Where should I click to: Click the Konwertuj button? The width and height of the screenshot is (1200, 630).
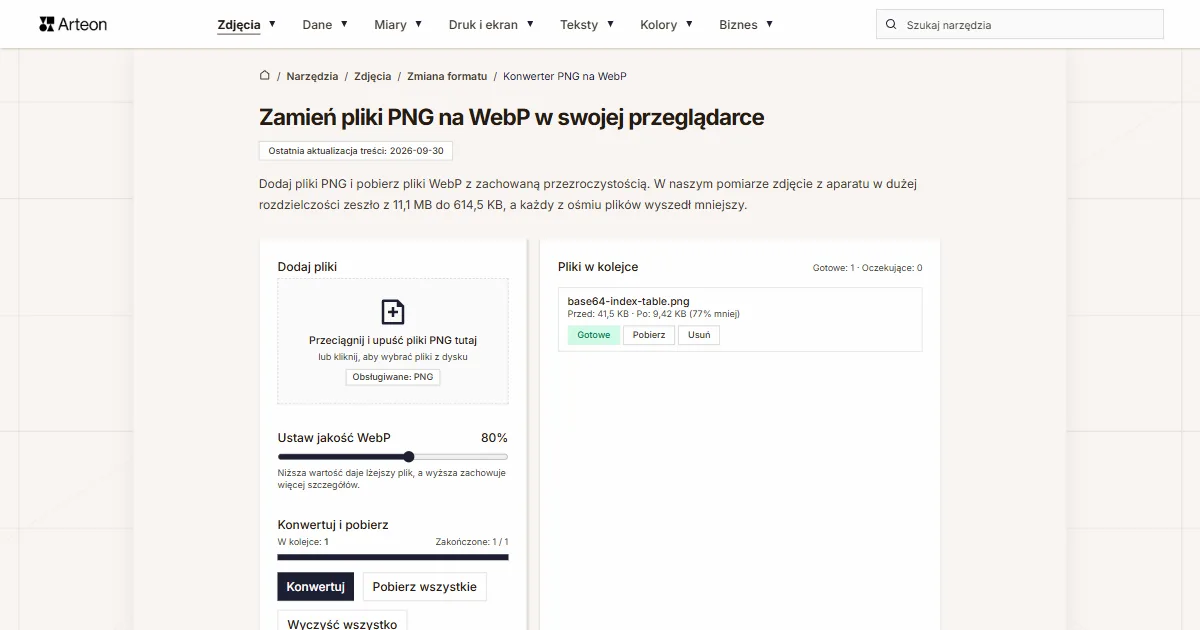[x=316, y=587]
